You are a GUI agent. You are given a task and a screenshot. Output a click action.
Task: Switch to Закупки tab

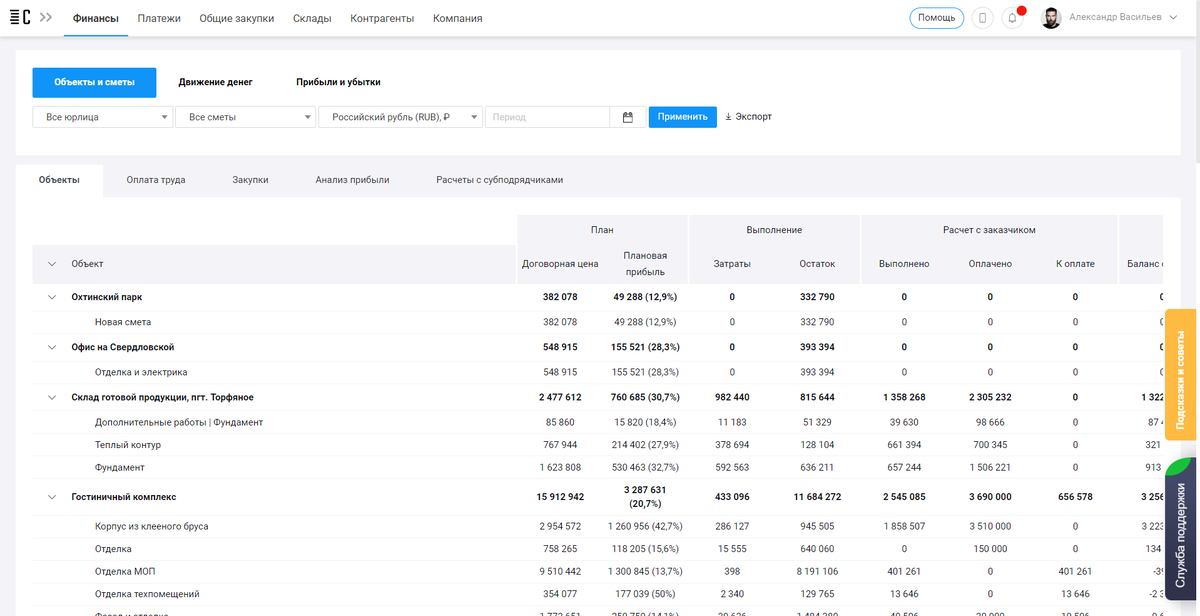point(250,180)
